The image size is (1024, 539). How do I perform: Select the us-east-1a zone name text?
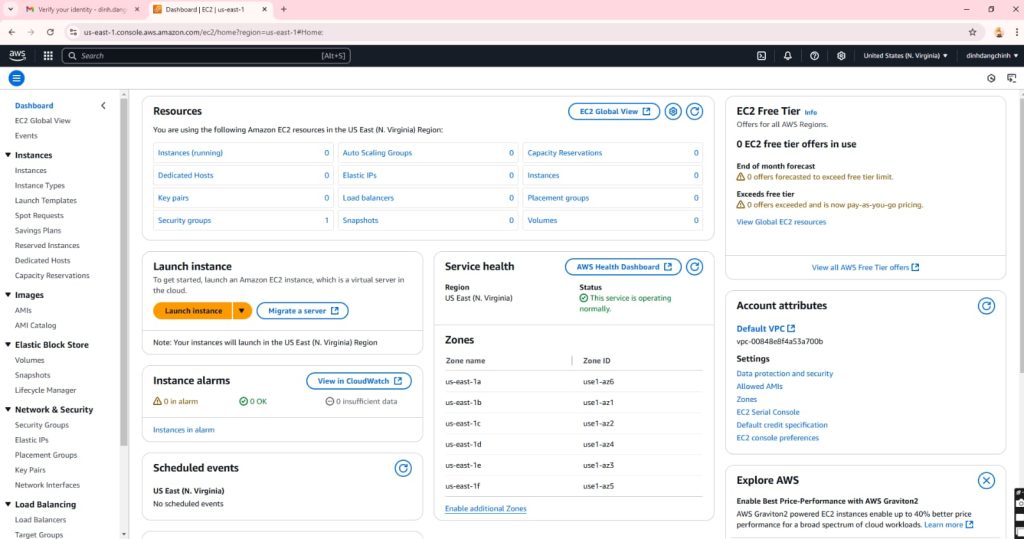click(463, 382)
